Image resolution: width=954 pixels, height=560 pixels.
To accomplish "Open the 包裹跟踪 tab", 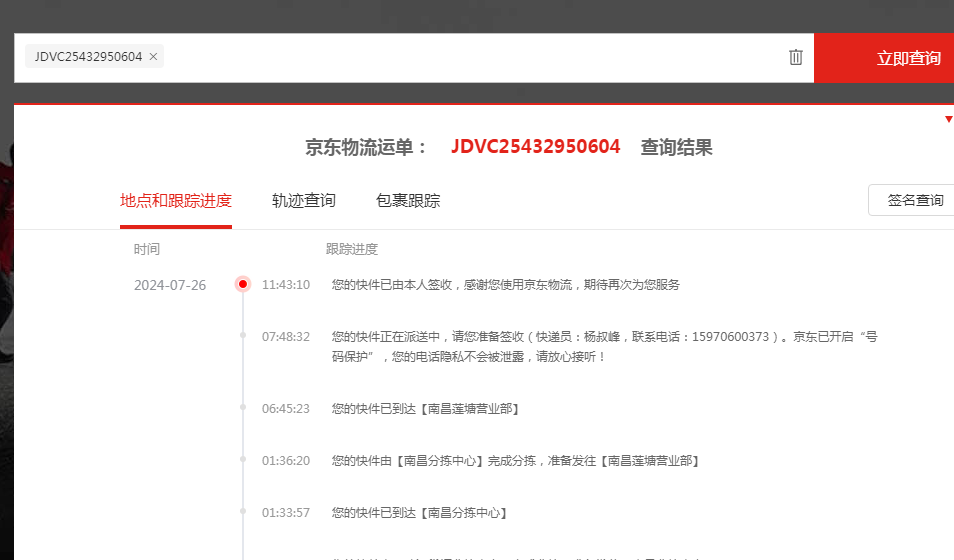I will 408,201.
